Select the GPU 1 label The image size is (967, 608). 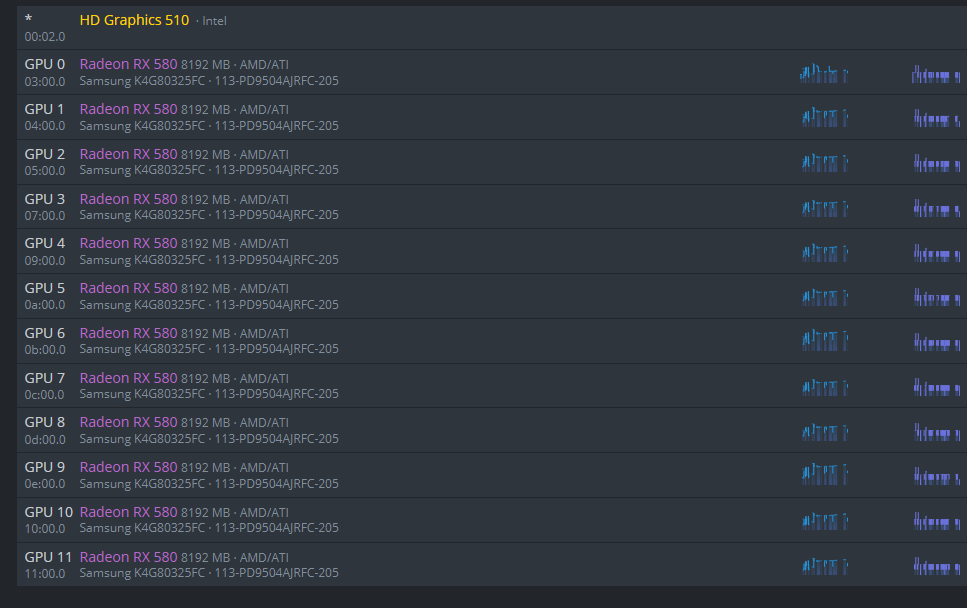pos(45,109)
